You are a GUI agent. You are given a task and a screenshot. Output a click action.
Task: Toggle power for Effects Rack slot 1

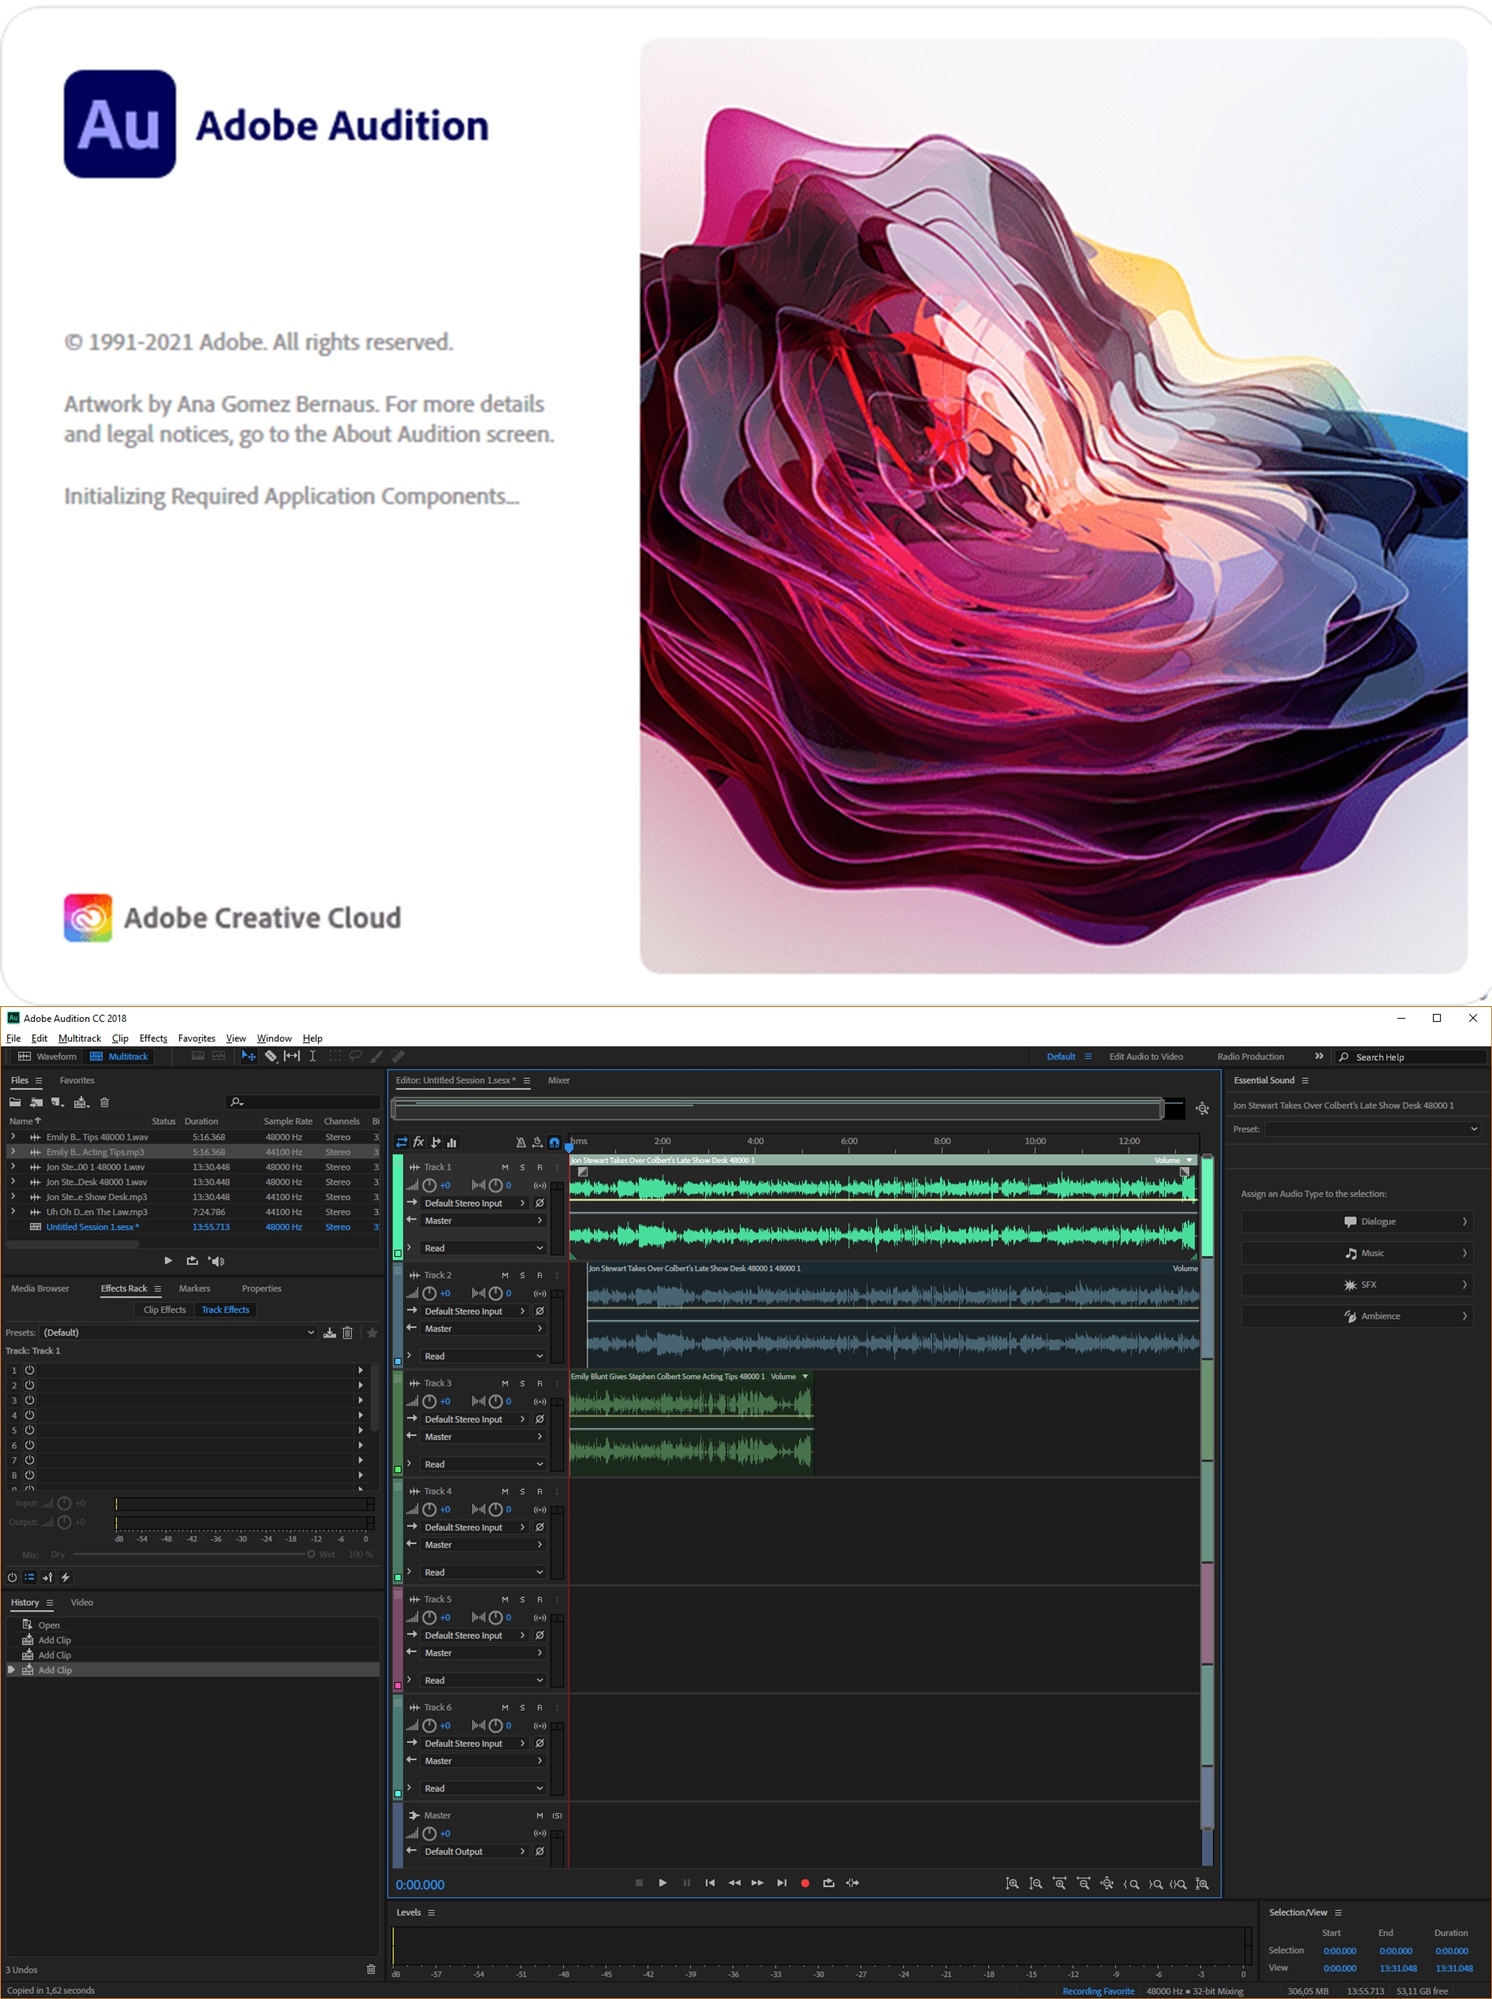pyautogui.click(x=30, y=1370)
